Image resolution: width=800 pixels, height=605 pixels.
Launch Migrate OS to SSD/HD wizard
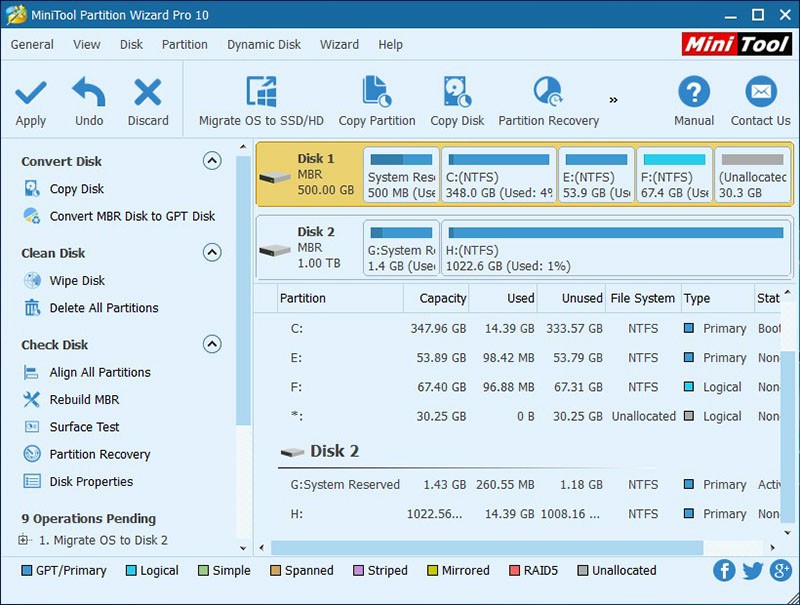[261, 92]
